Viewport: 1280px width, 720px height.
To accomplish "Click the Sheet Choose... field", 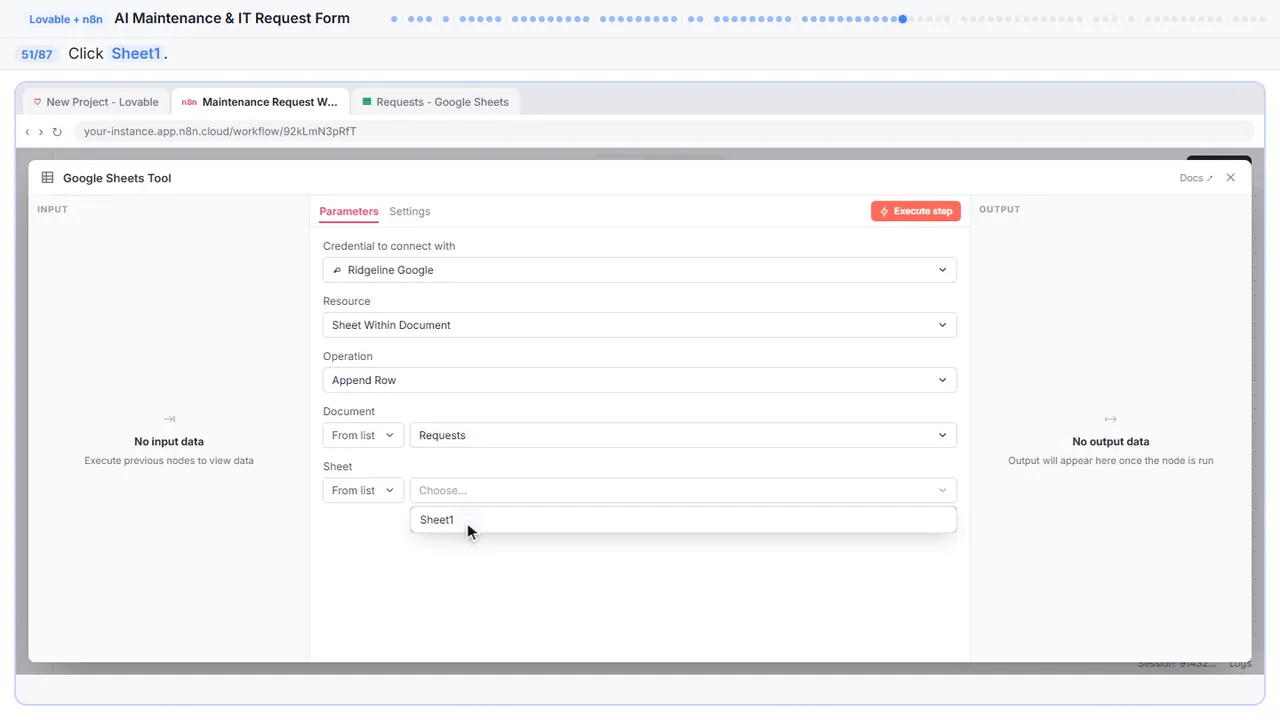I will tap(683, 490).
